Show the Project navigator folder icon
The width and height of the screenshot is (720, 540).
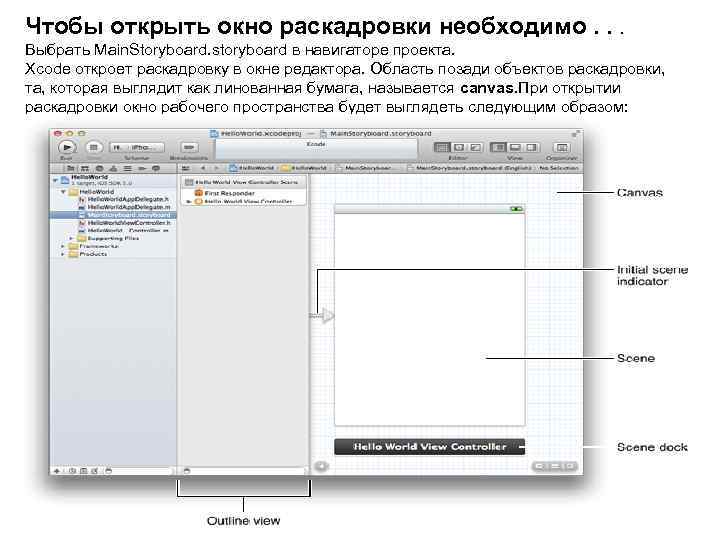tap(70, 169)
